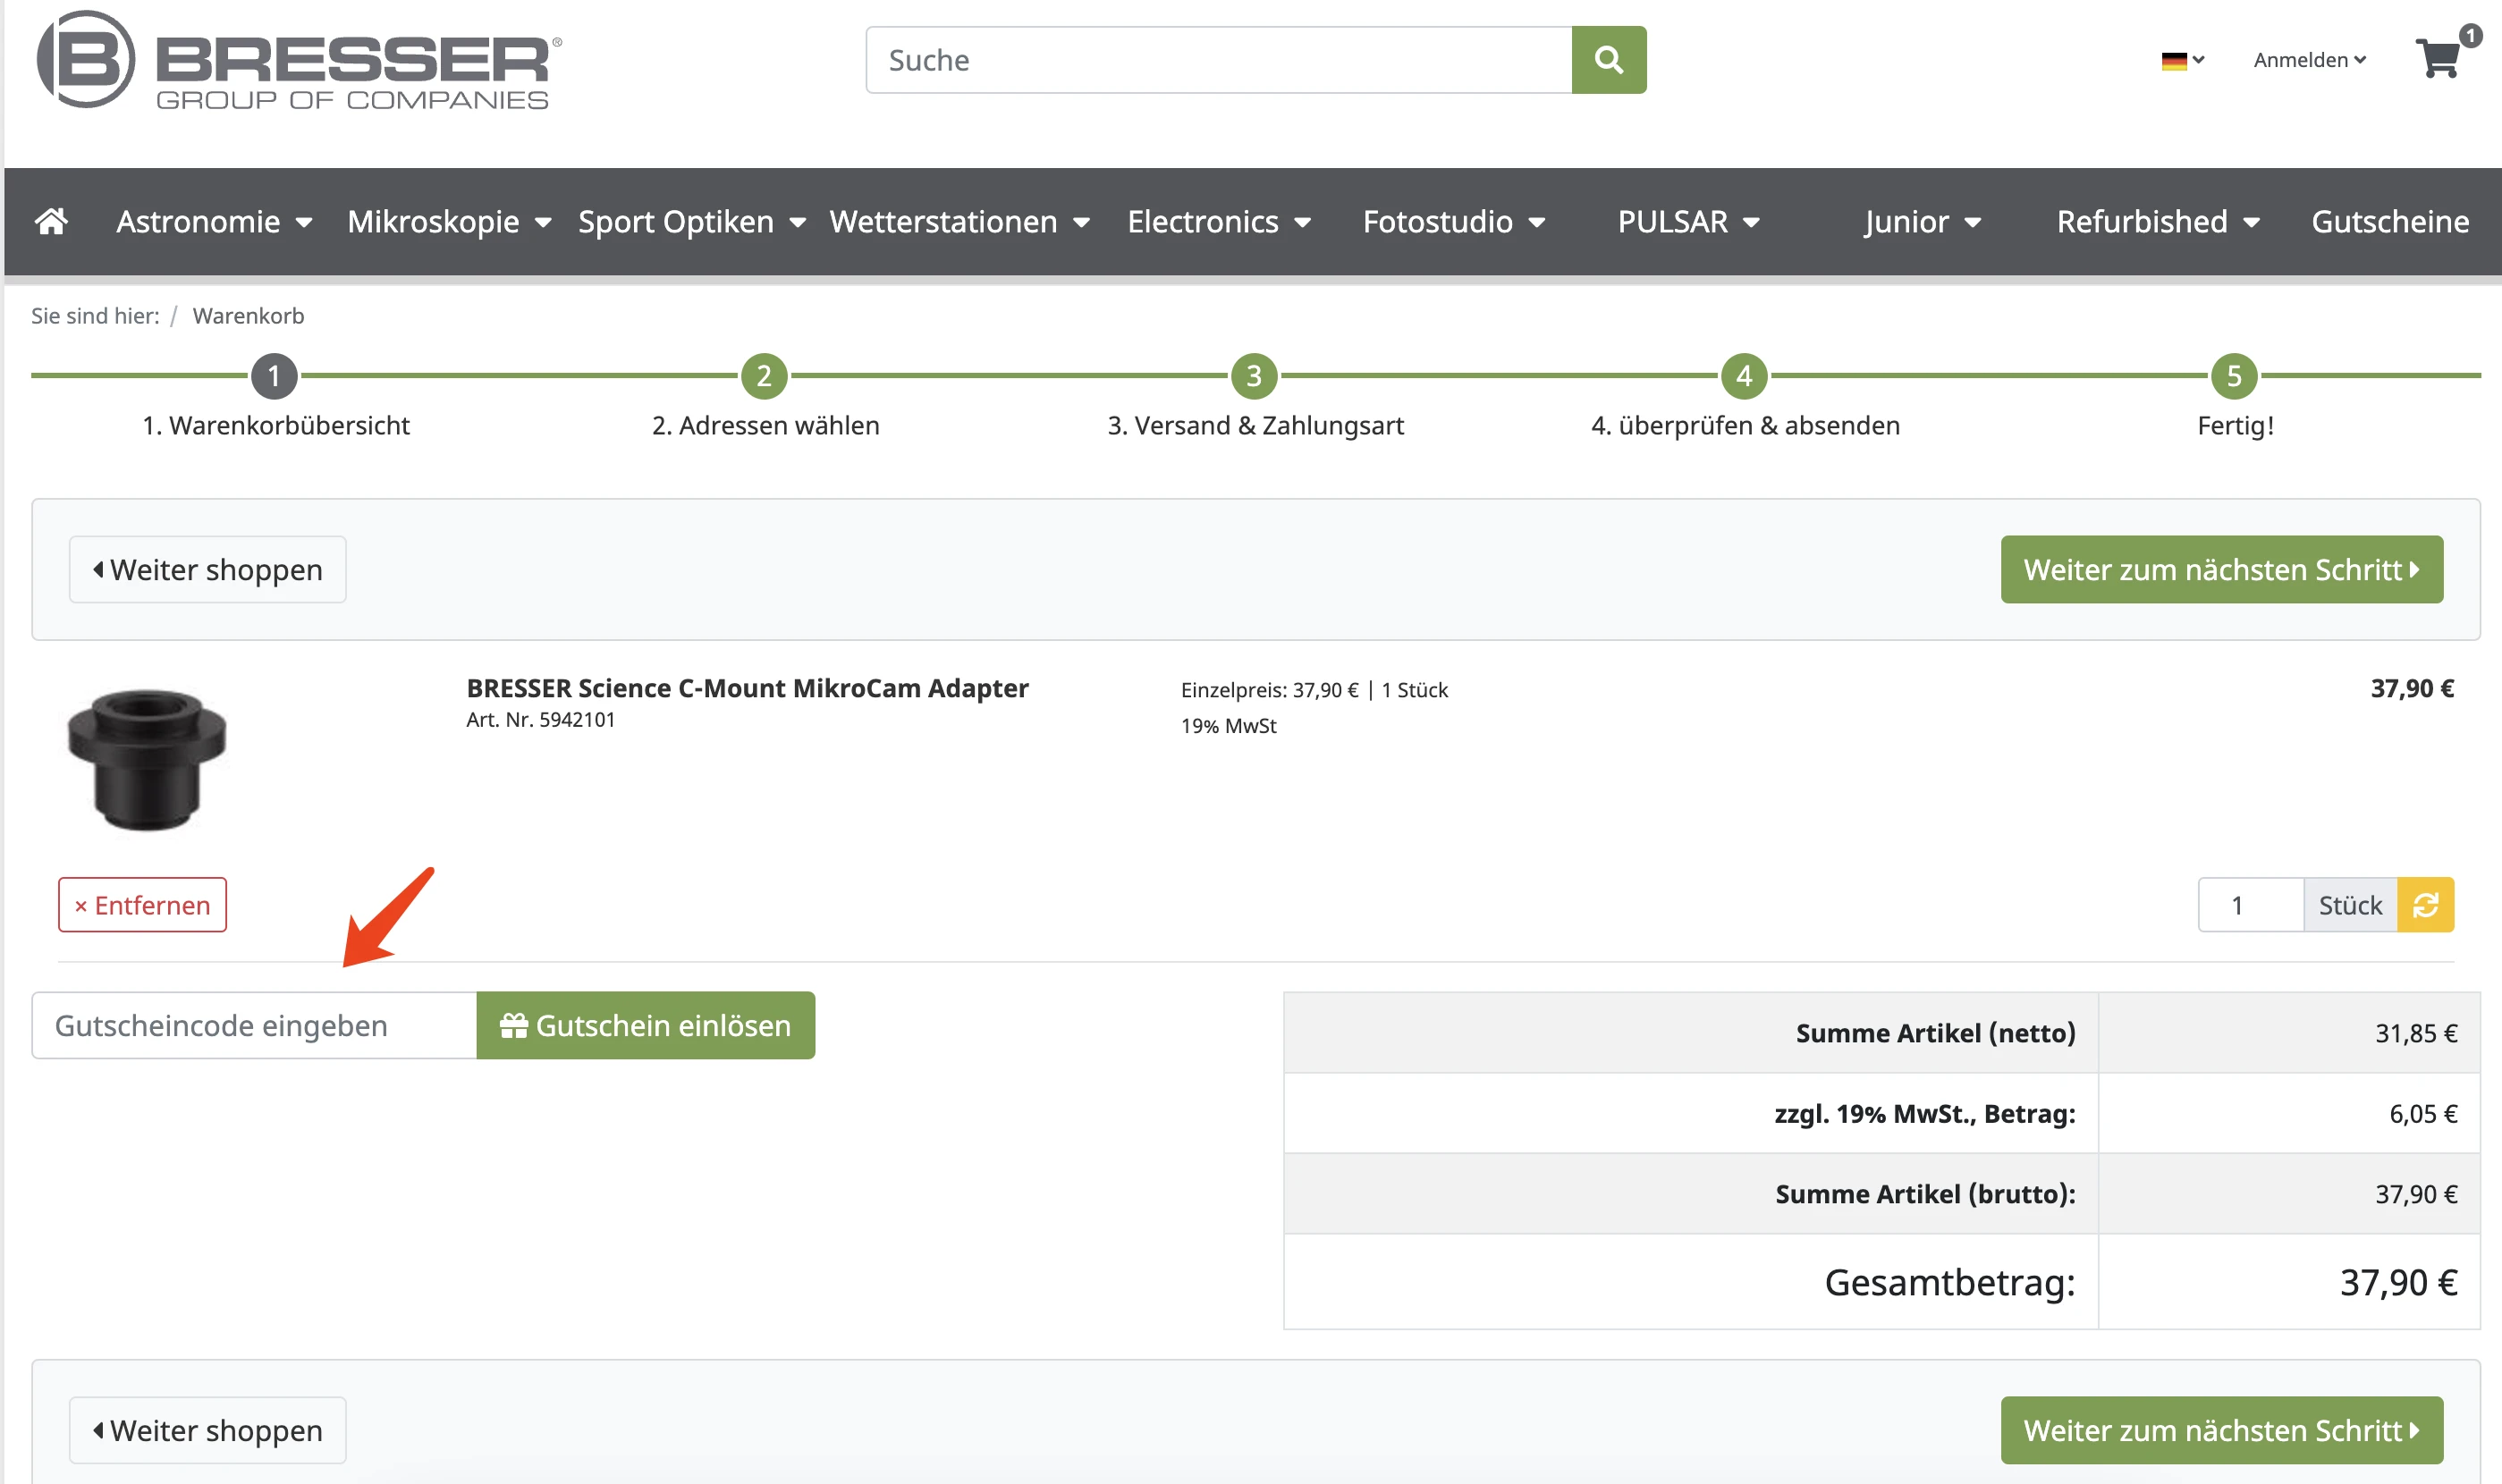Screen dimensions: 2502x1484
Task: Expand the Wetterstationen menu
Action: 959,221
